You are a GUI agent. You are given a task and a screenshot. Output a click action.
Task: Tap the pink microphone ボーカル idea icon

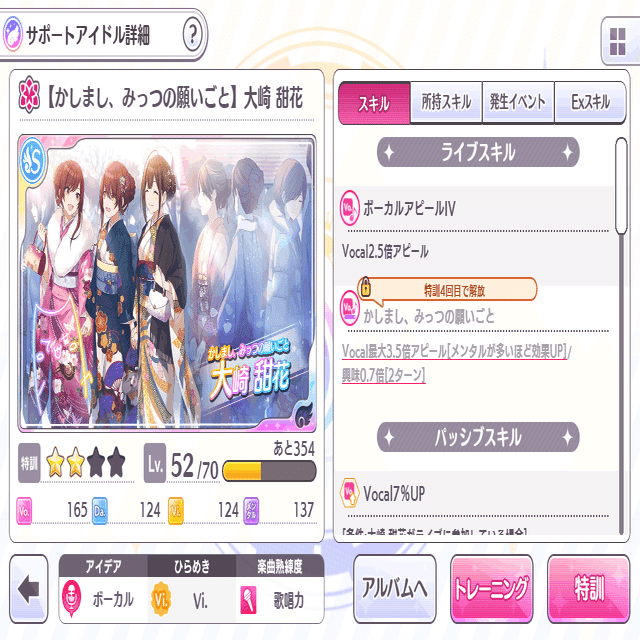[72, 599]
